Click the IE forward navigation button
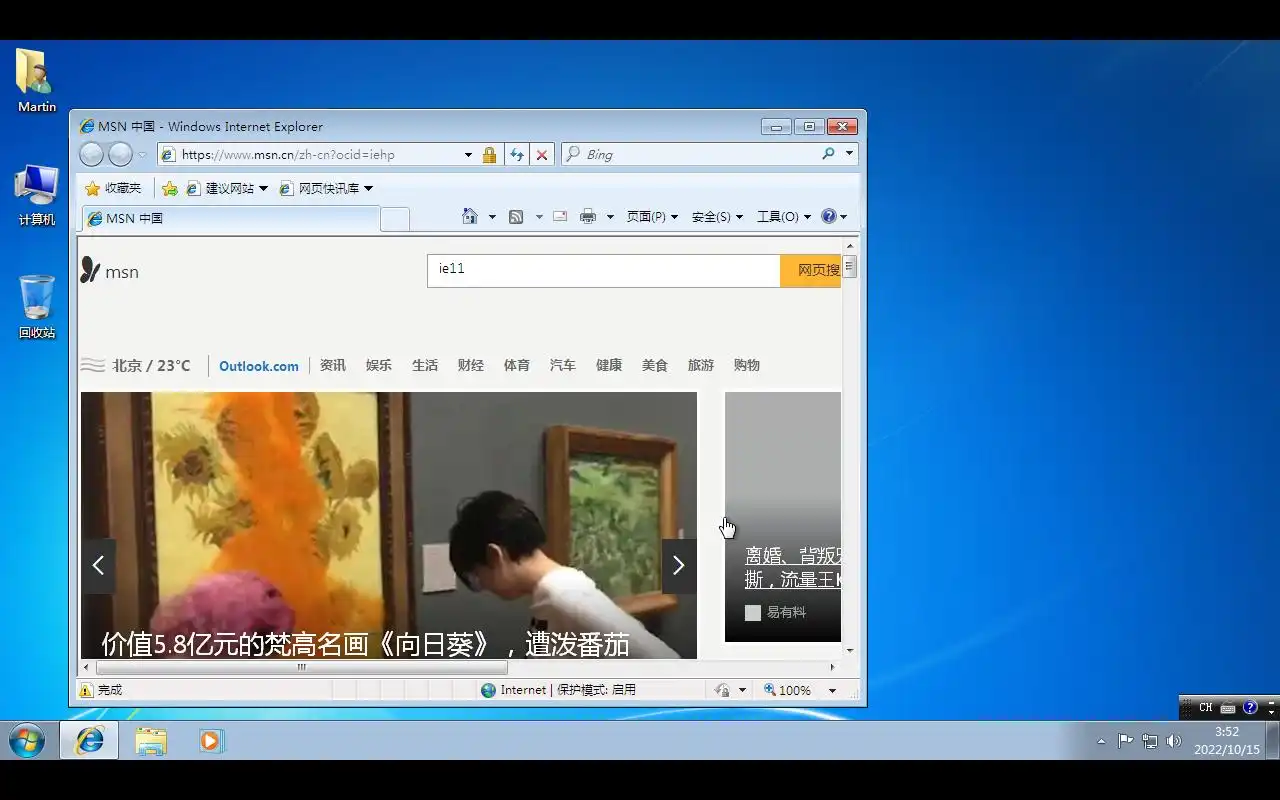 point(120,154)
